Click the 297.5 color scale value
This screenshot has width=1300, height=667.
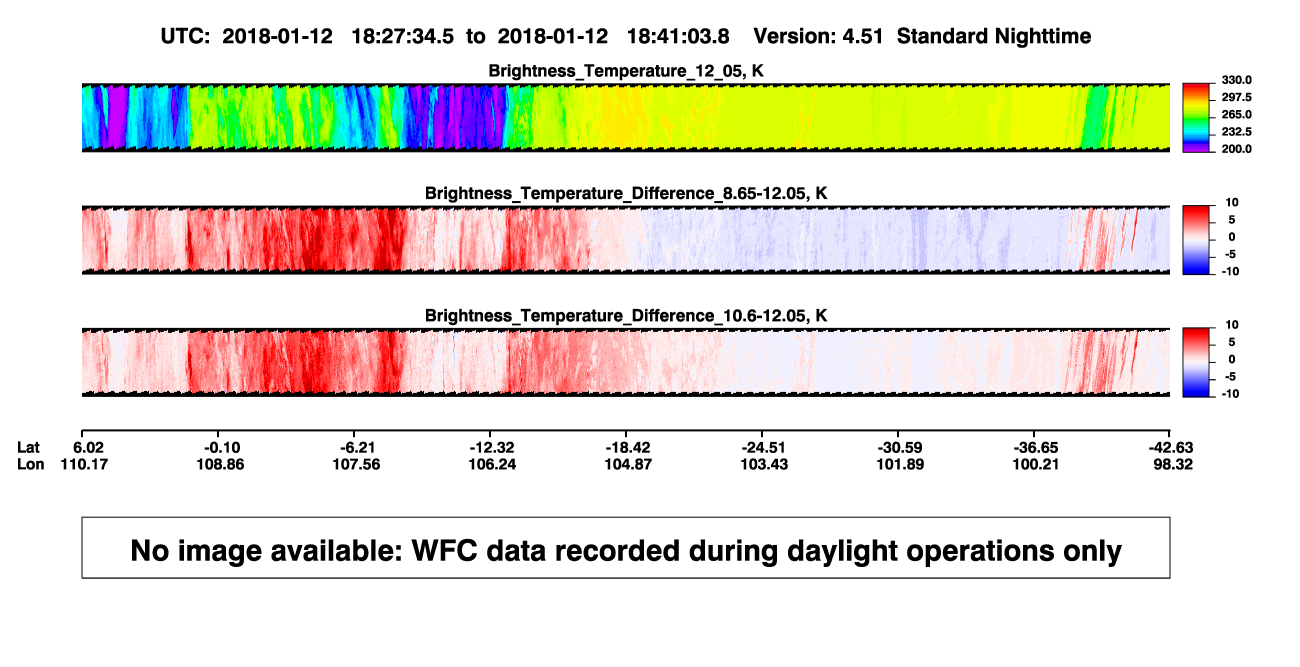click(x=1237, y=97)
